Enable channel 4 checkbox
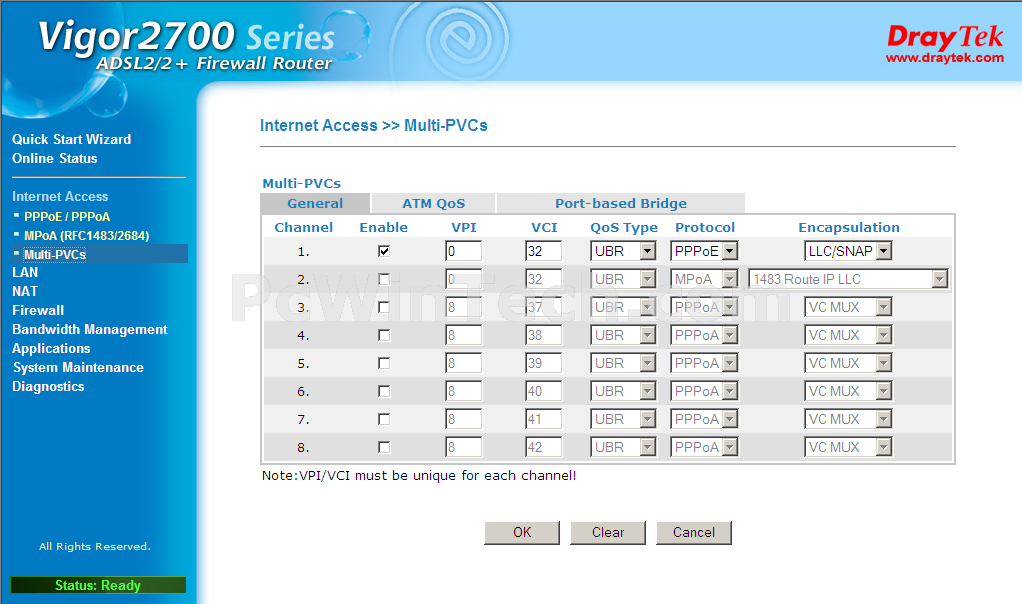The width and height of the screenshot is (1022, 604). point(384,335)
